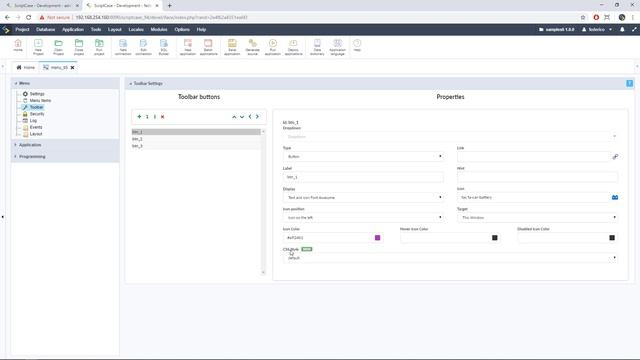Click into the Hint input field
The width and height of the screenshot is (640, 360).
537,177
